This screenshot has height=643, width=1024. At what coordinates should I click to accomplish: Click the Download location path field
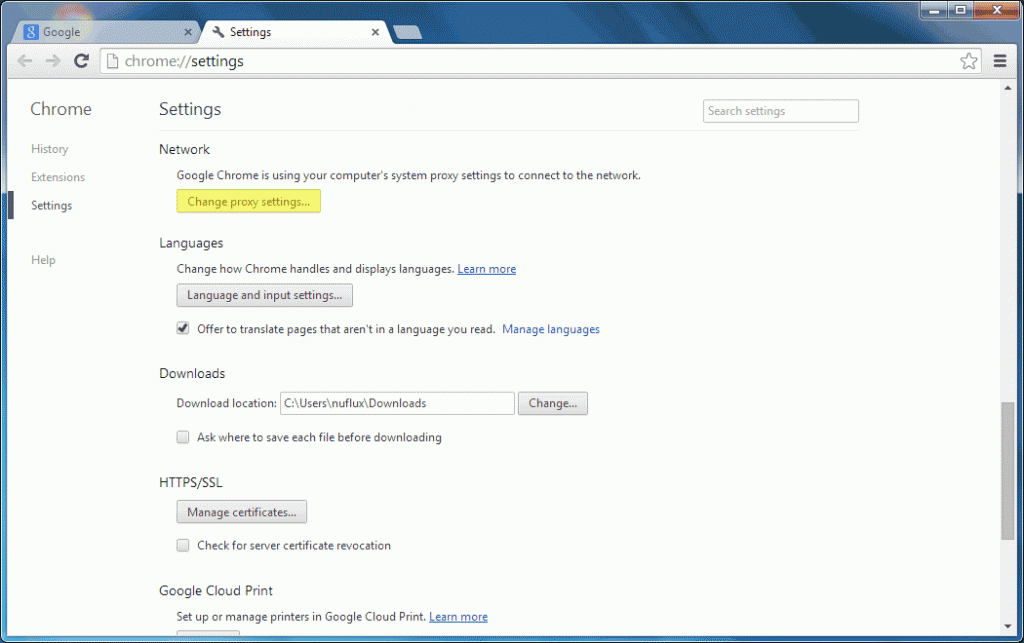[x=397, y=403]
